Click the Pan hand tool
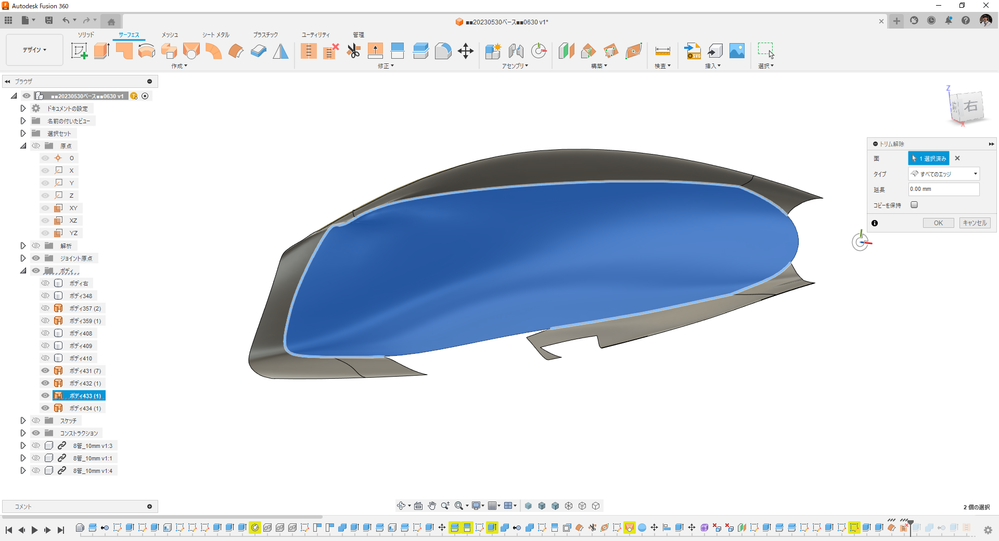The image size is (999, 541). pos(431,505)
